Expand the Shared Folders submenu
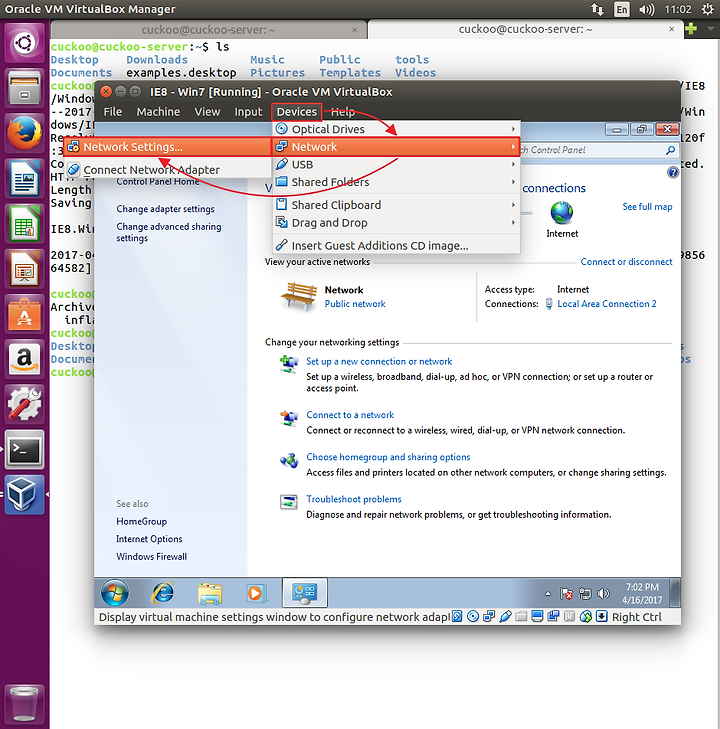This screenshot has height=729, width=720. point(396,182)
